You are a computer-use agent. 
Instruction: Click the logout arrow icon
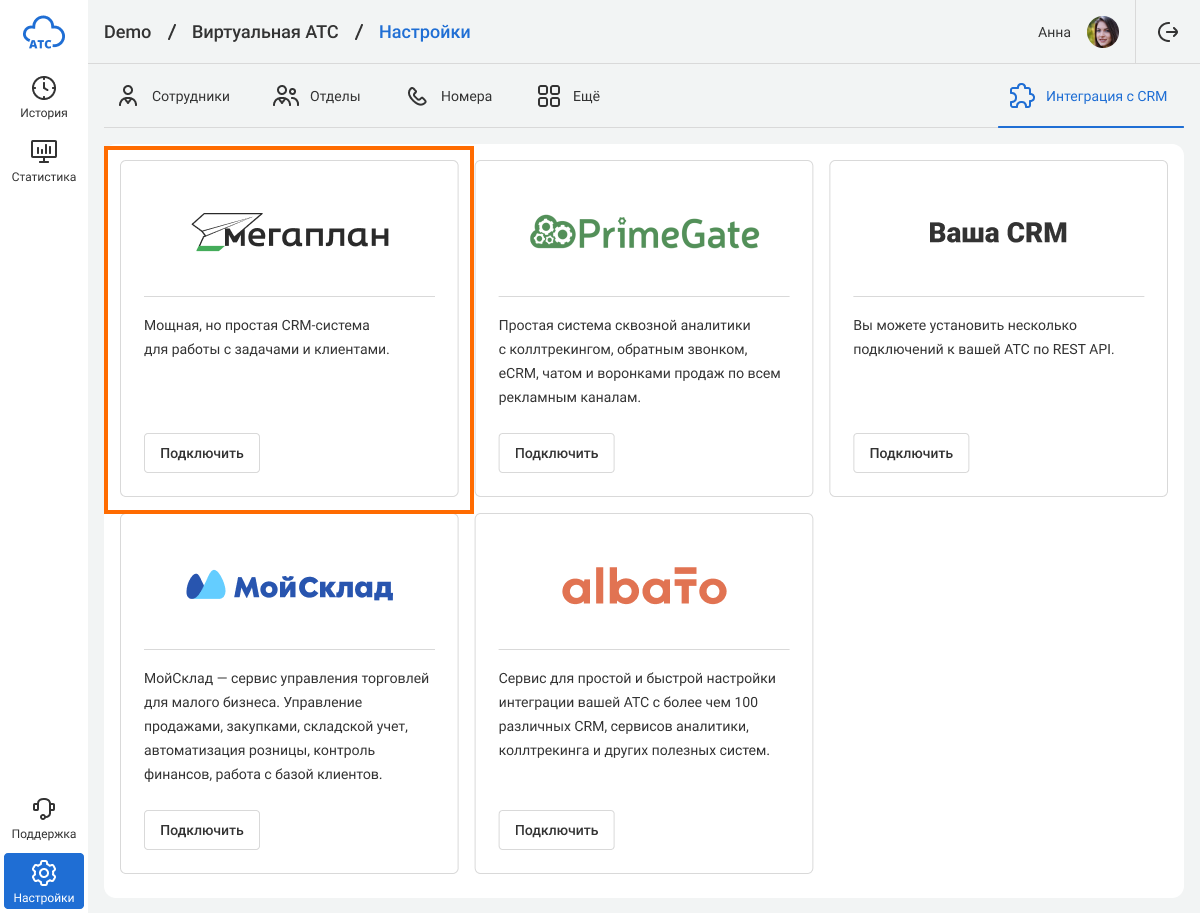coord(1167,32)
